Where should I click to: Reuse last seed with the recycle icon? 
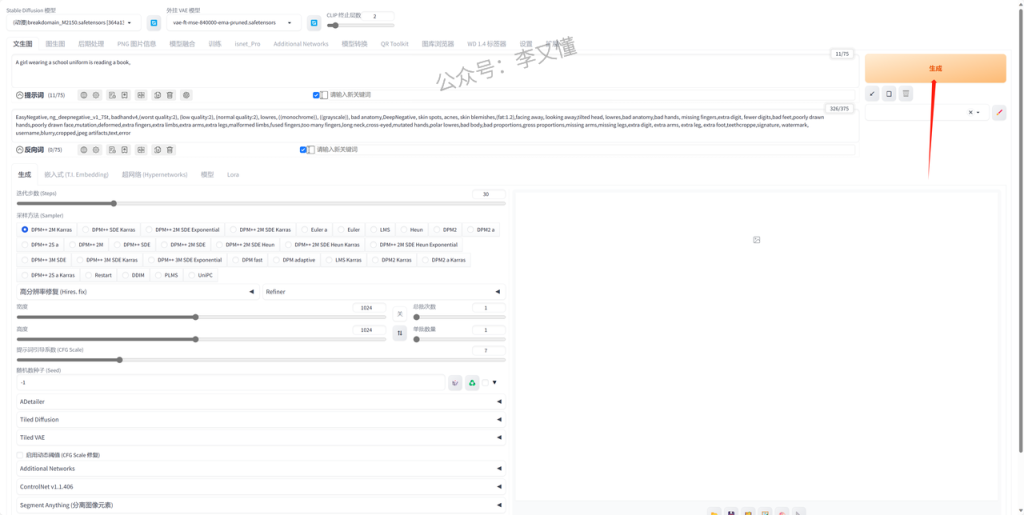click(472, 382)
